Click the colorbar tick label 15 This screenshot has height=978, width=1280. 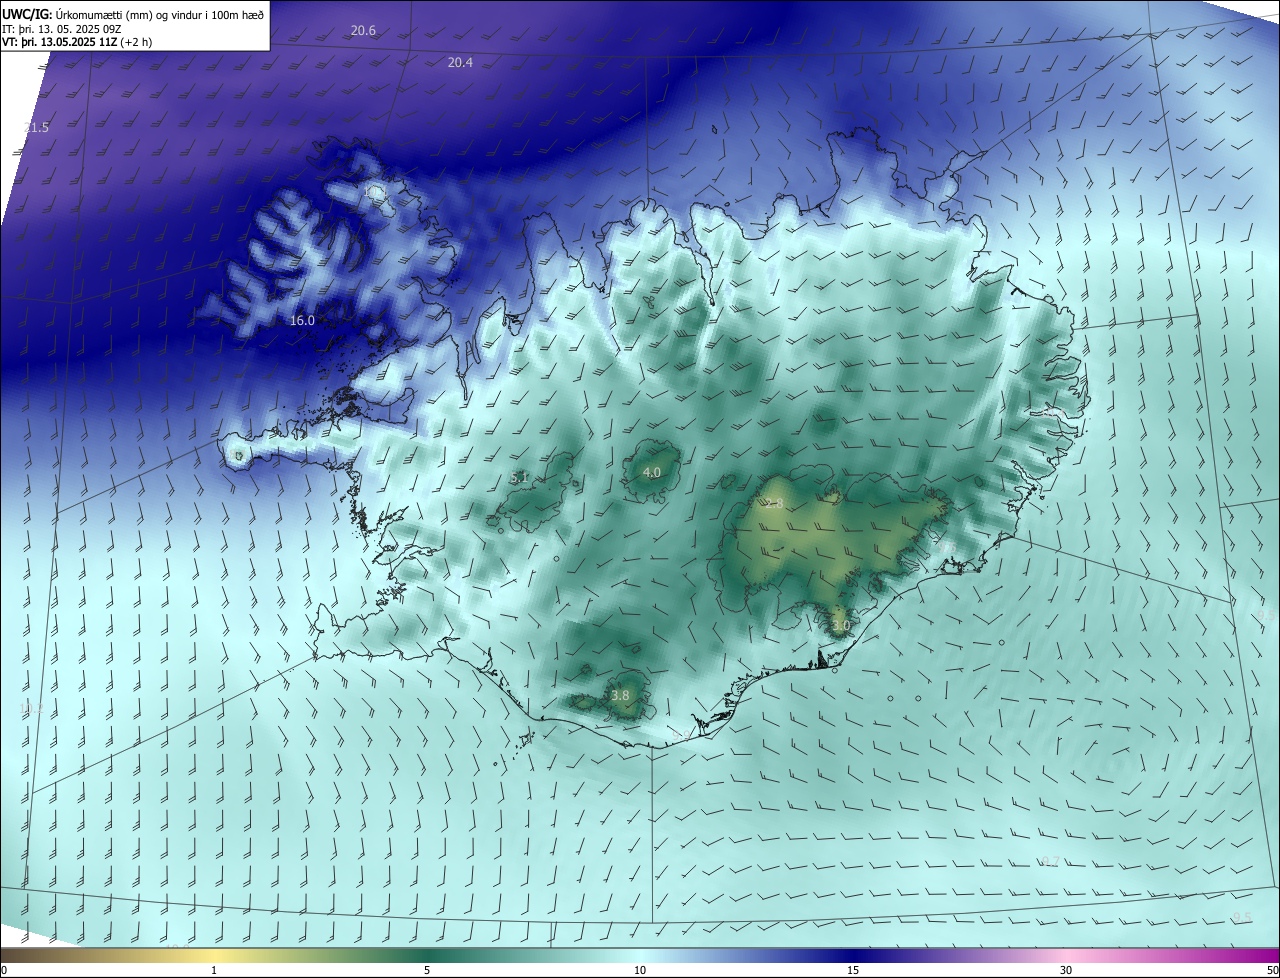tap(853, 970)
